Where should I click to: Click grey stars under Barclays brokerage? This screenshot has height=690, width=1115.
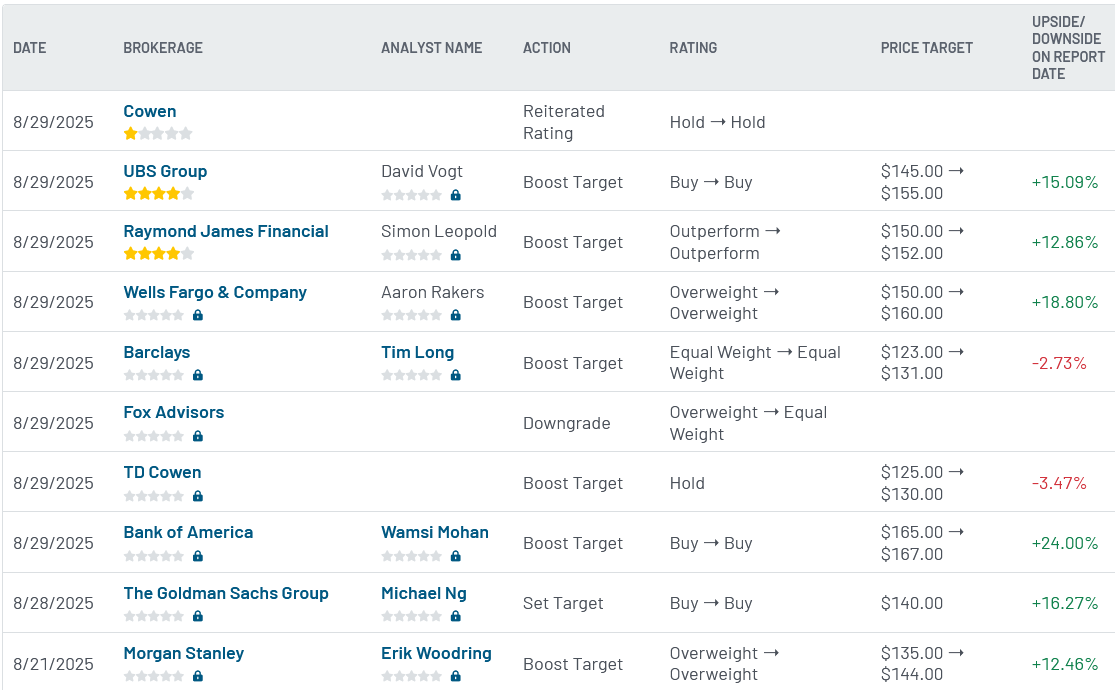[154, 375]
